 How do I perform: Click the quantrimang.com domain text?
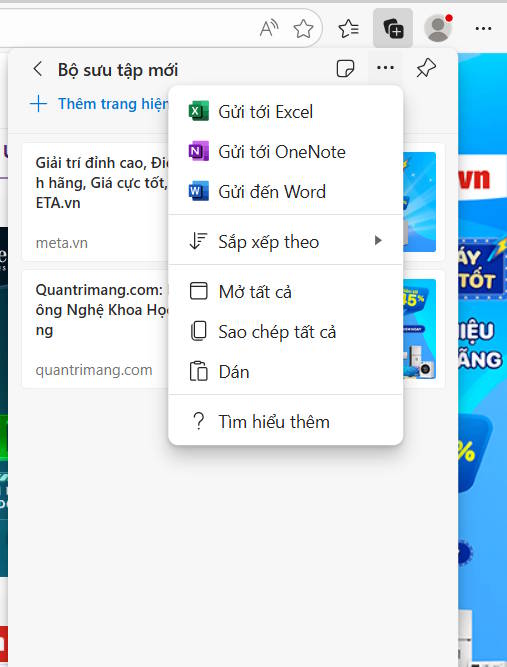(94, 370)
